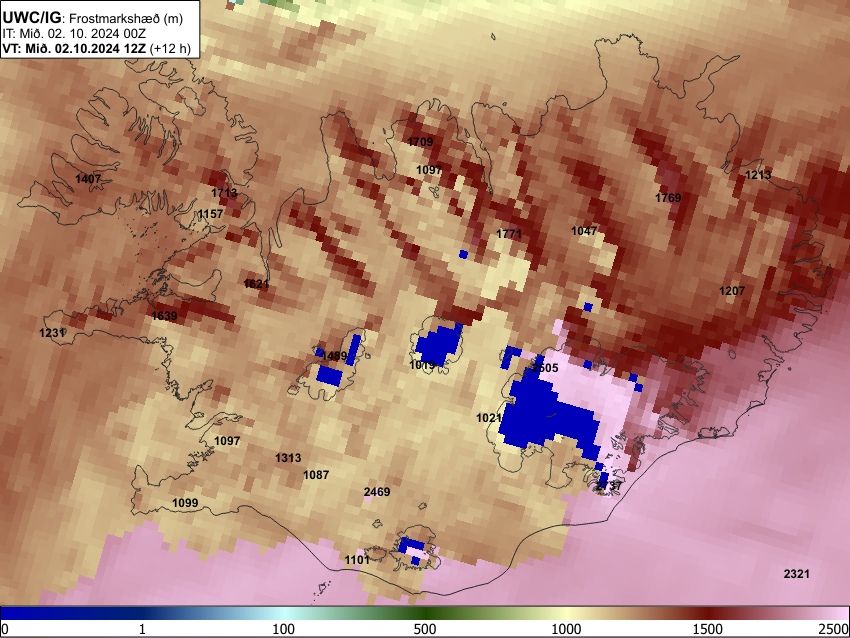Image resolution: width=850 pixels, height=638 pixels.
Task: Click the 1709 height label
Action: pos(420,142)
